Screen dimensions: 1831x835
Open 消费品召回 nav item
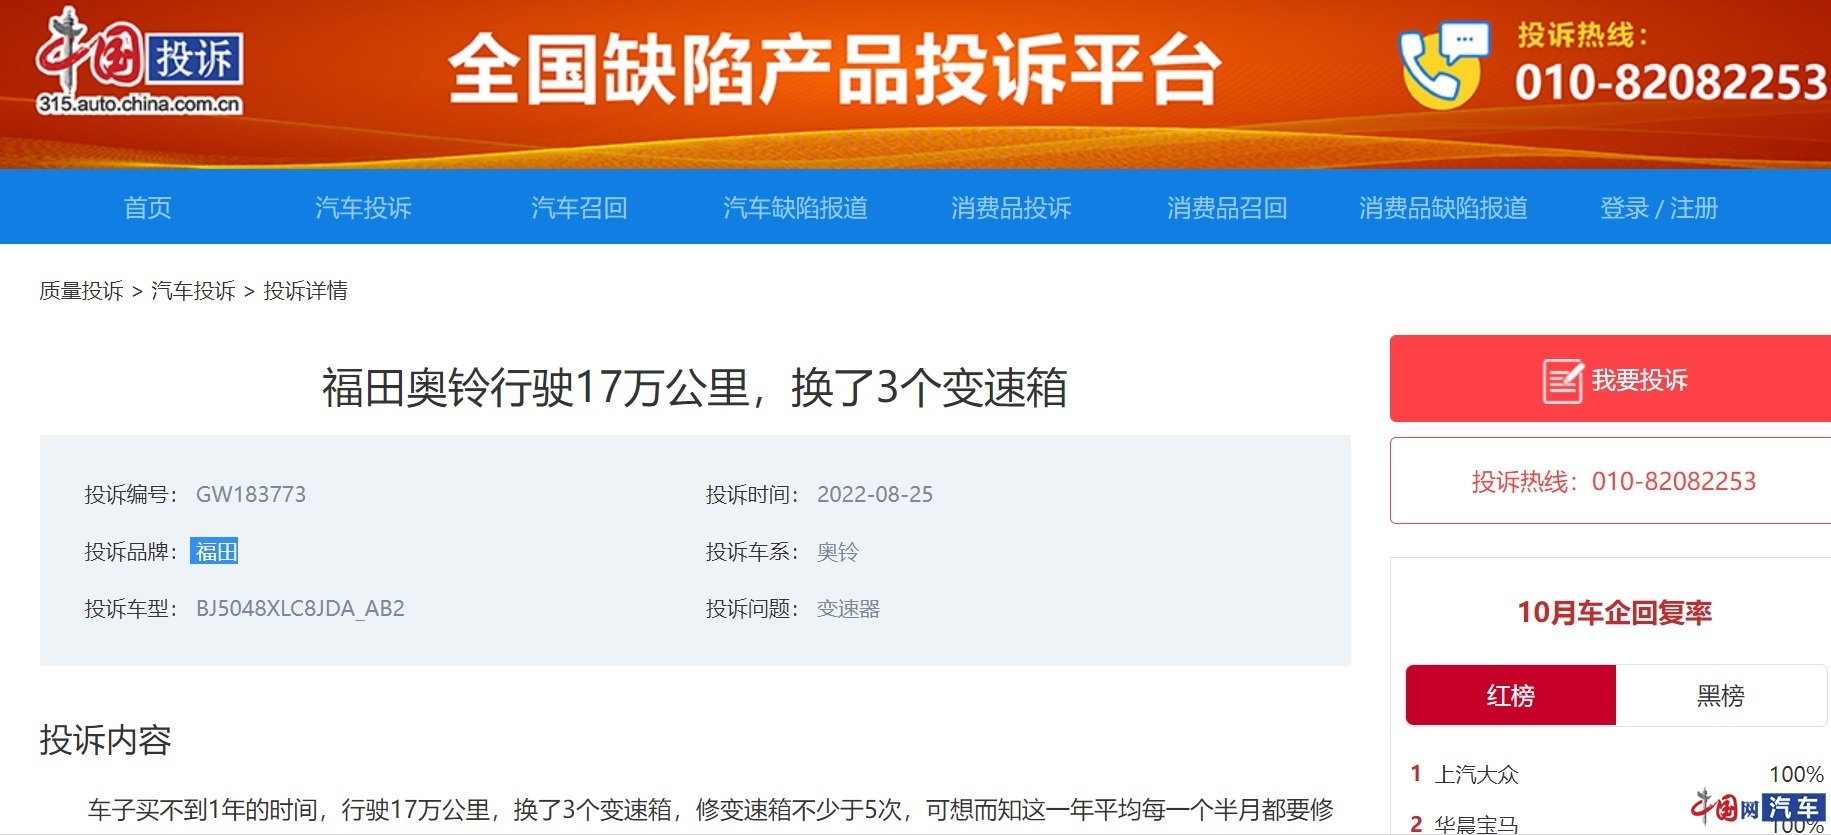click(x=1227, y=208)
